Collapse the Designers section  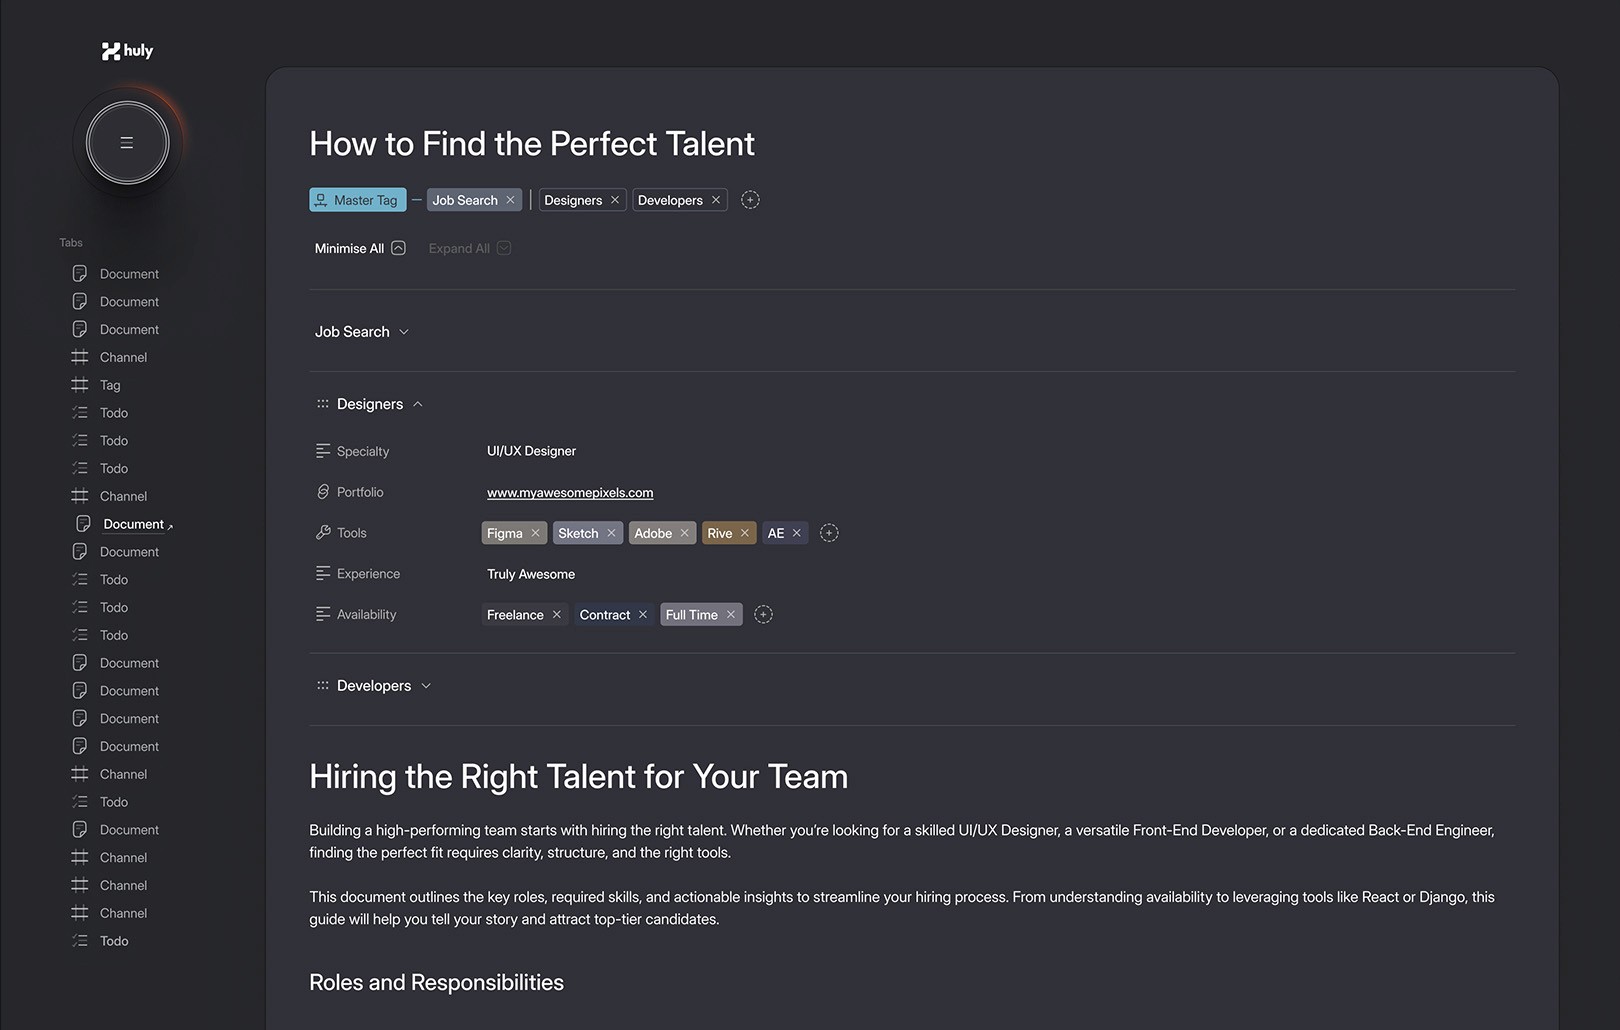[418, 404]
